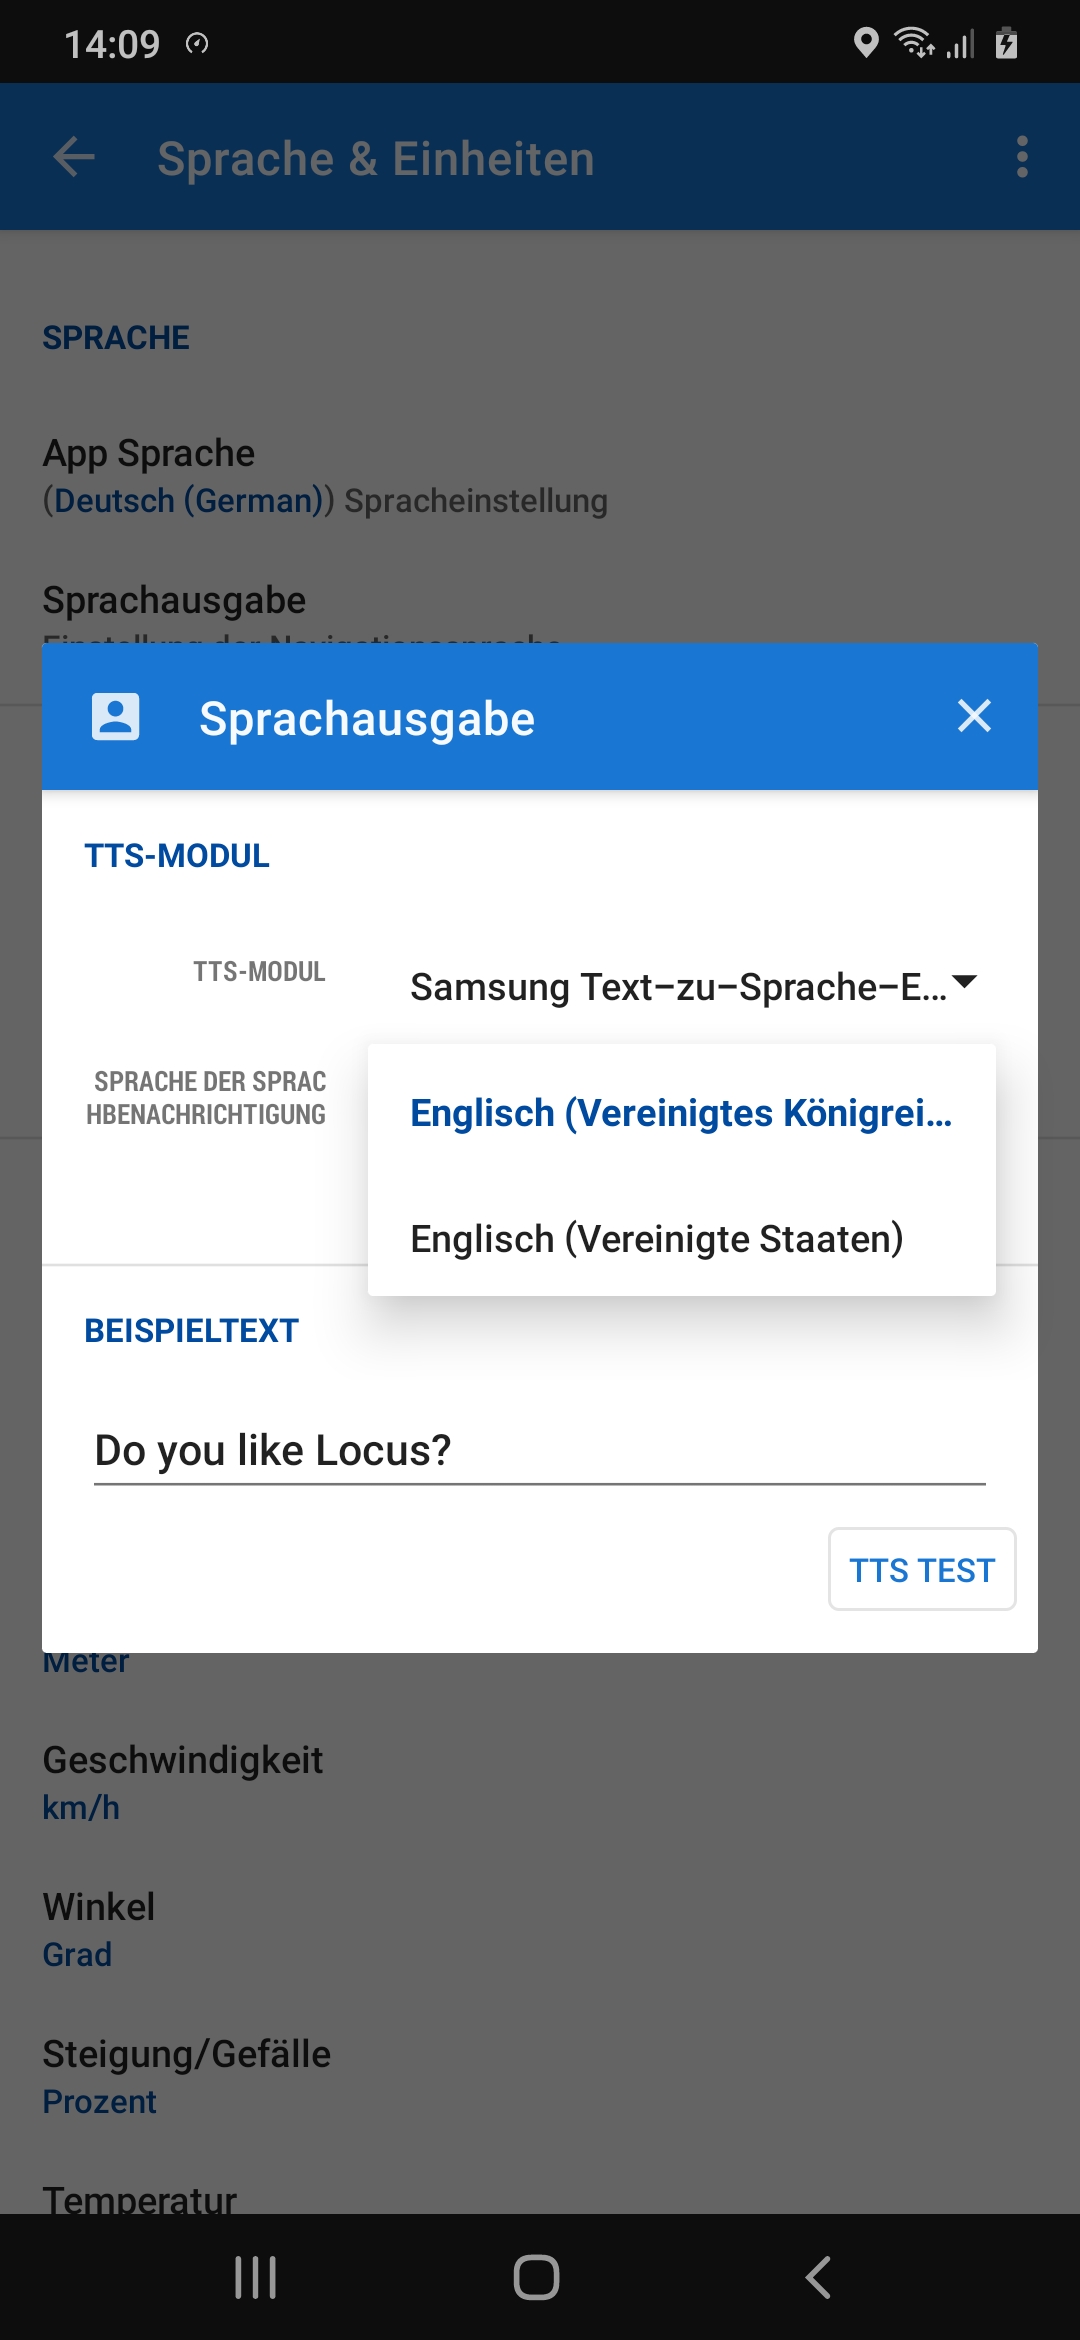Tap the Wi-Fi icon in status bar

(x=914, y=43)
